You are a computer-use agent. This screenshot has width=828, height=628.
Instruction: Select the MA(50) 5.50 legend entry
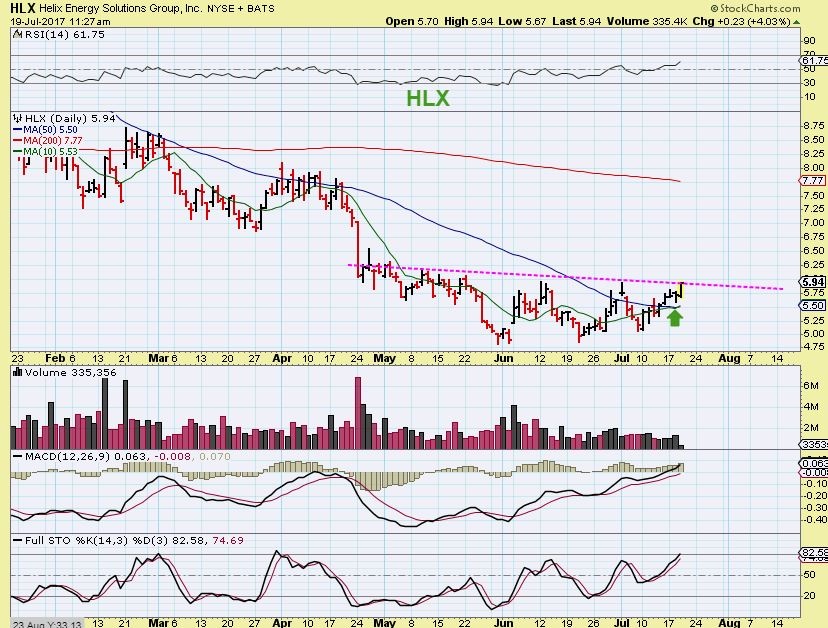click(x=40, y=129)
